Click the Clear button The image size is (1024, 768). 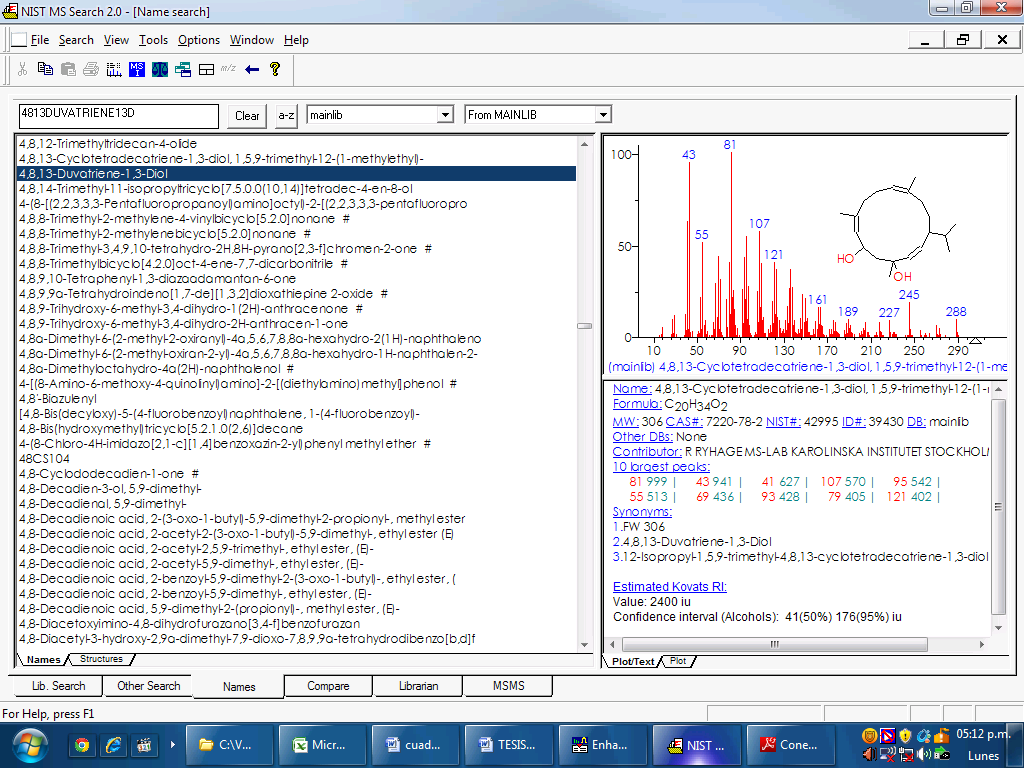click(247, 116)
